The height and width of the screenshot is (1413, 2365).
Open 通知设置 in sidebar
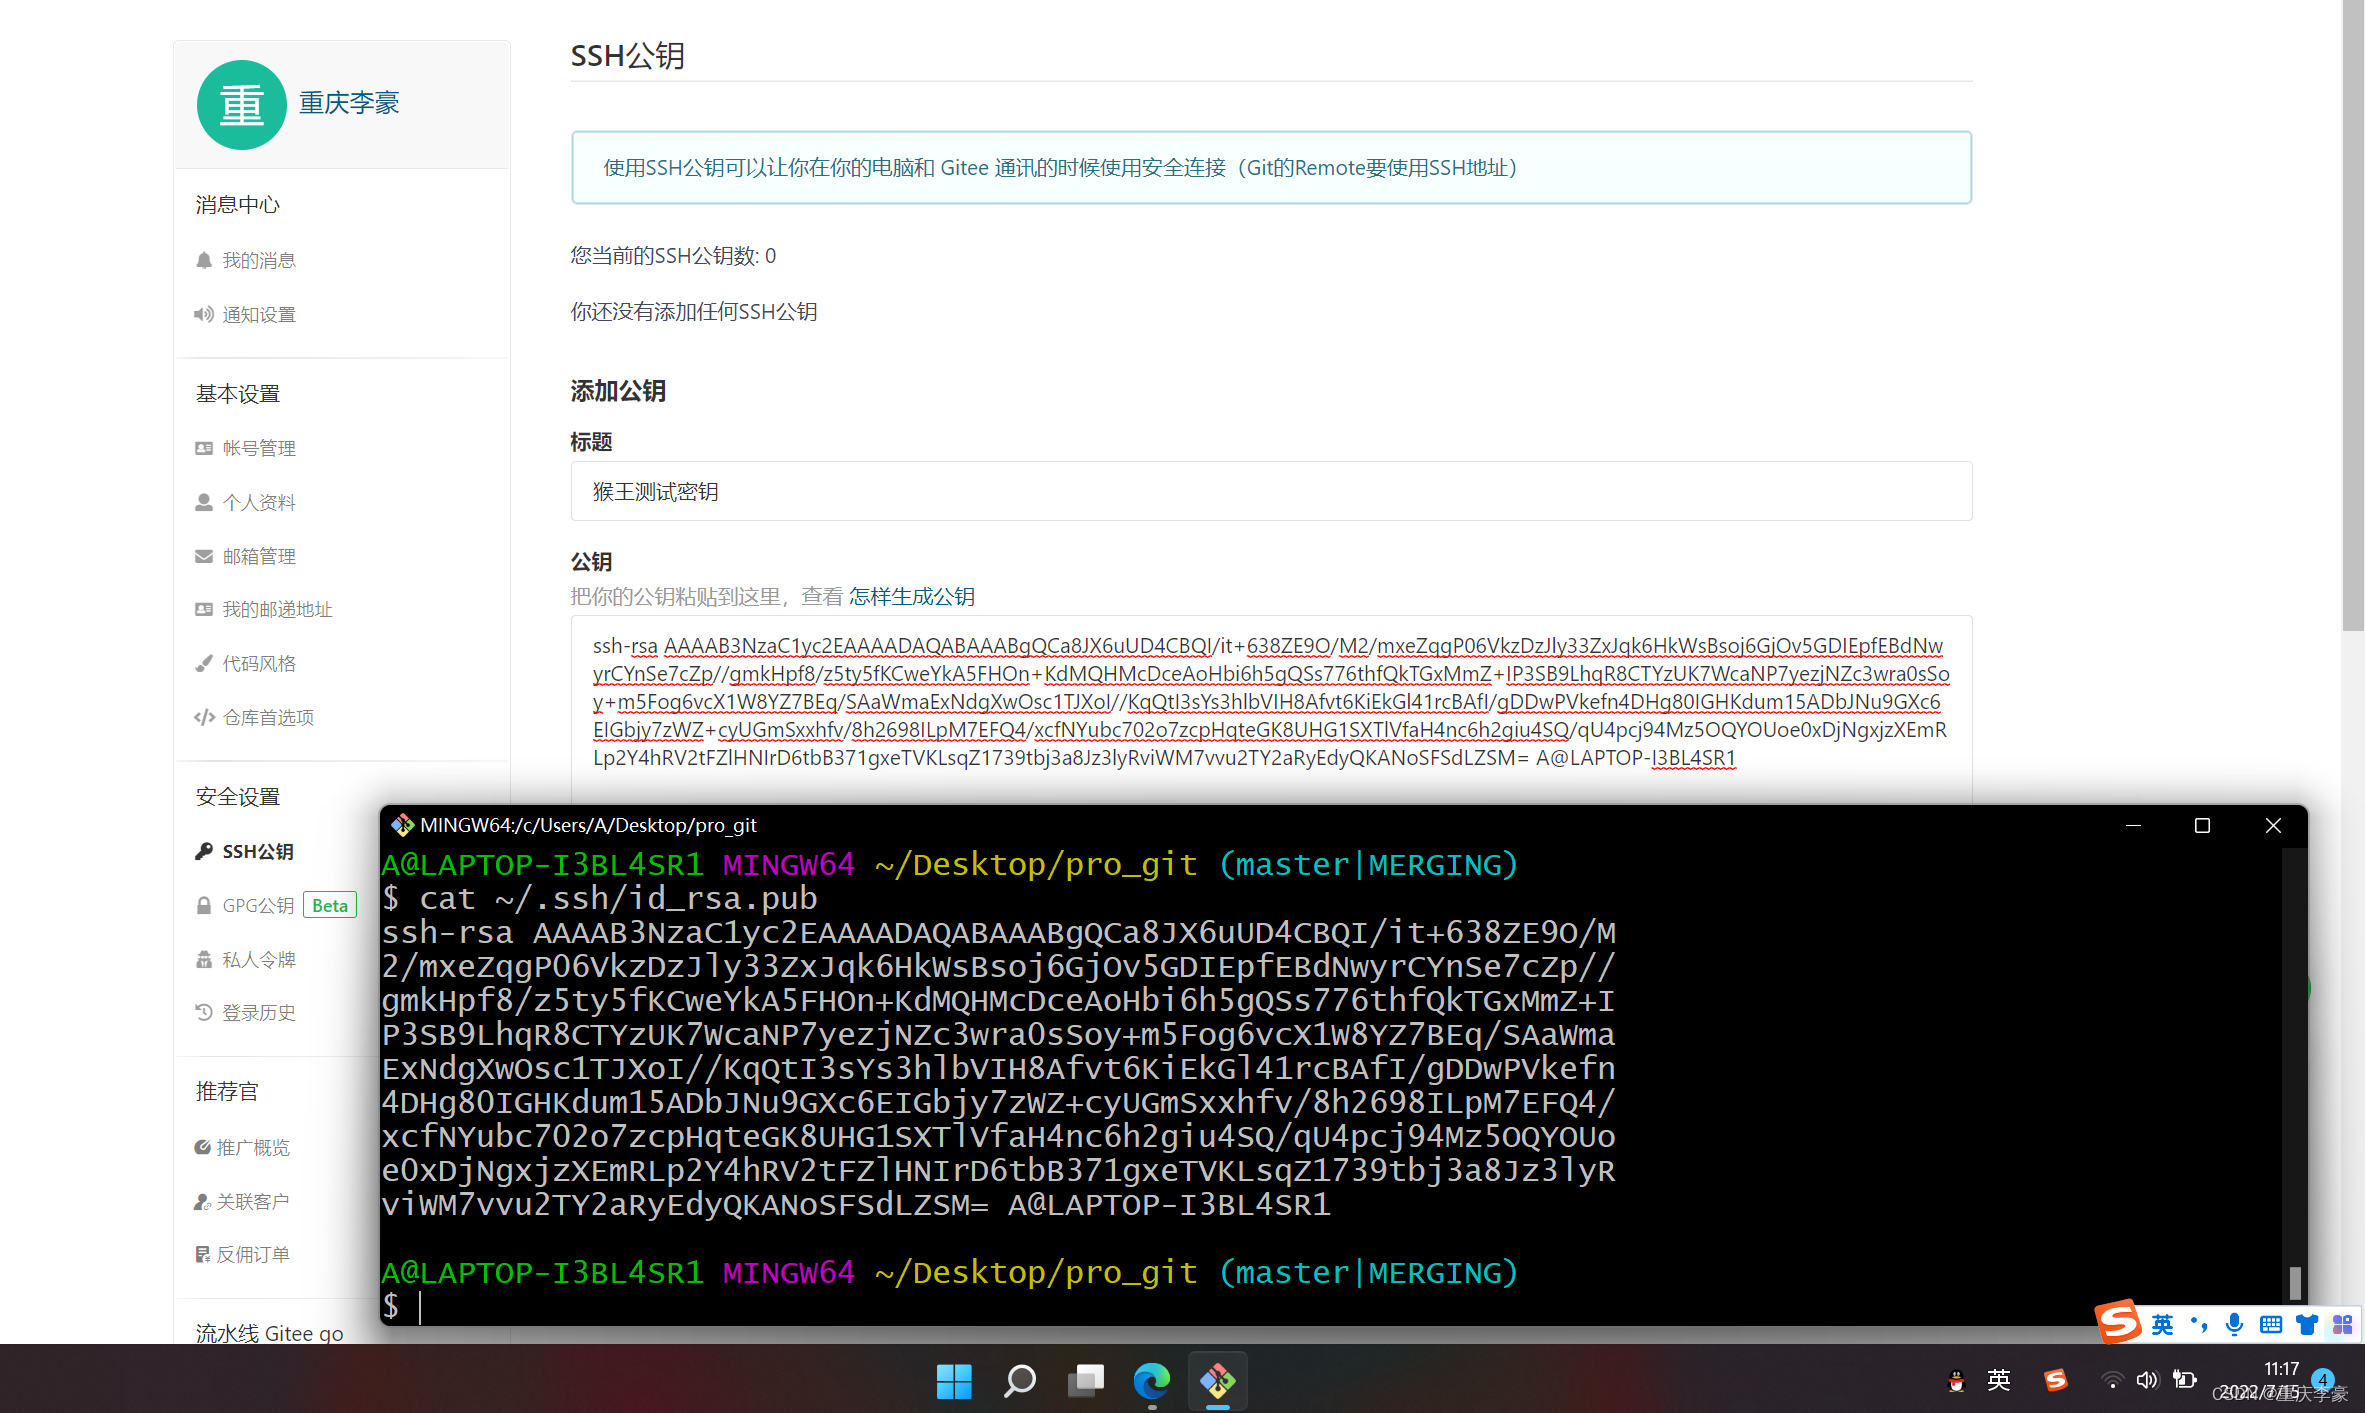click(259, 314)
